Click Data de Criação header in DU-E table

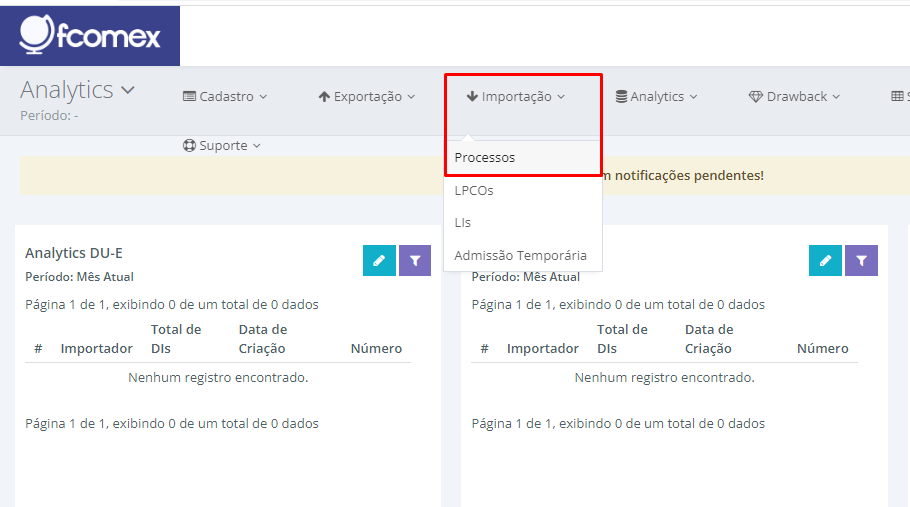(x=262, y=339)
